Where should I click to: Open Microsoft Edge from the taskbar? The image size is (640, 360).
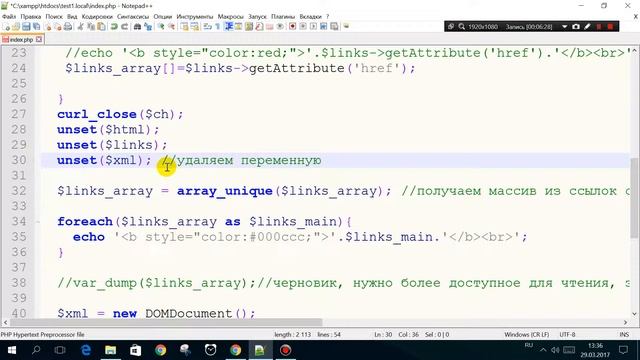point(86,350)
